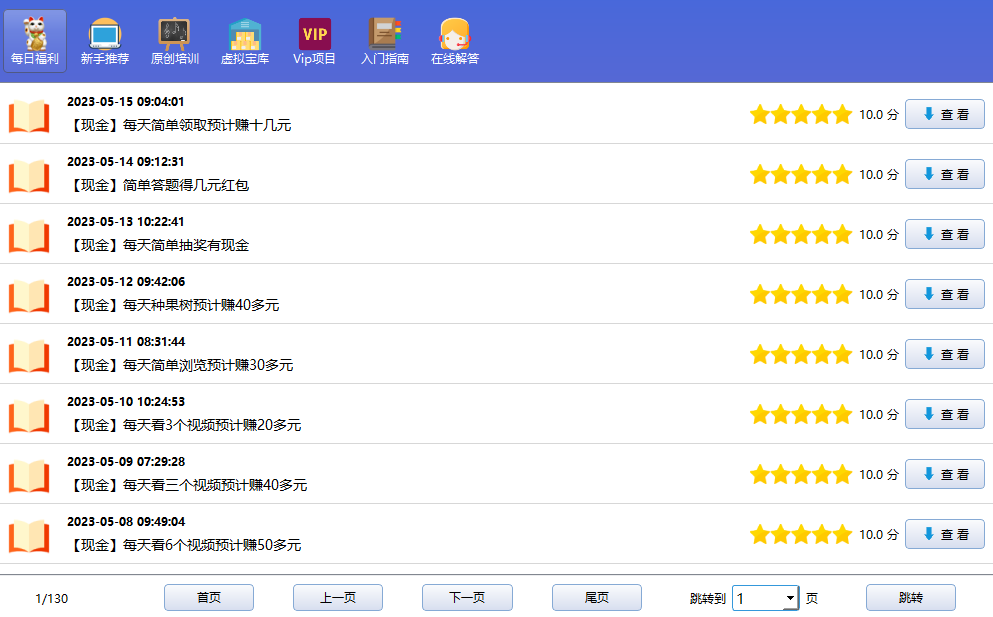Select title 【现金】每天看三个视频预计赚40多元
Image resolution: width=993 pixels, height=617 pixels.
(187, 485)
